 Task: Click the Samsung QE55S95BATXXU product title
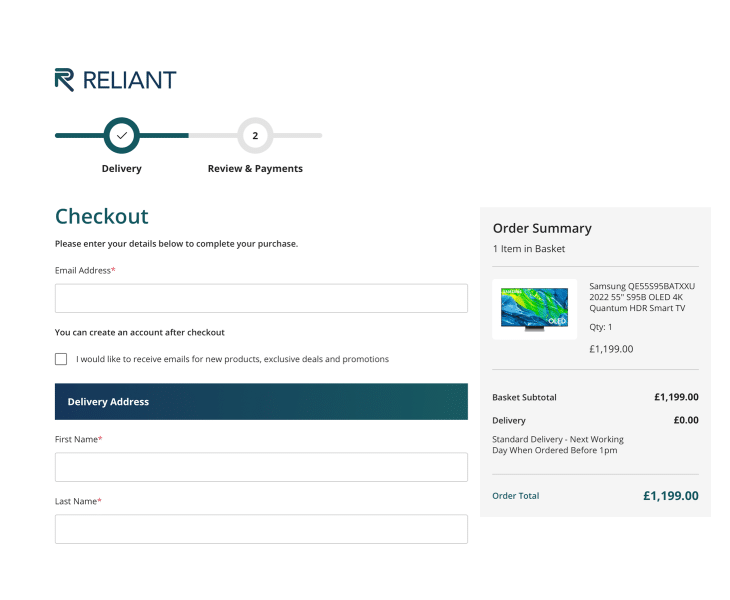click(x=641, y=297)
